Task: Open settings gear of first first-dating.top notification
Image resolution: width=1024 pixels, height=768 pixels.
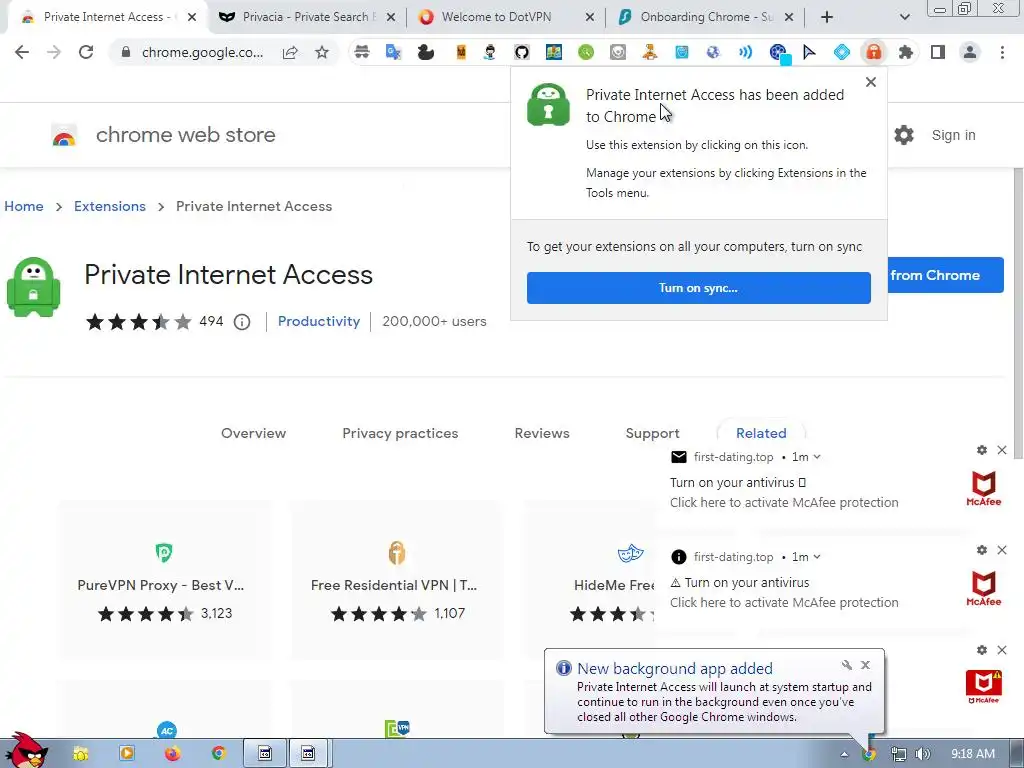Action: click(982, 450)
